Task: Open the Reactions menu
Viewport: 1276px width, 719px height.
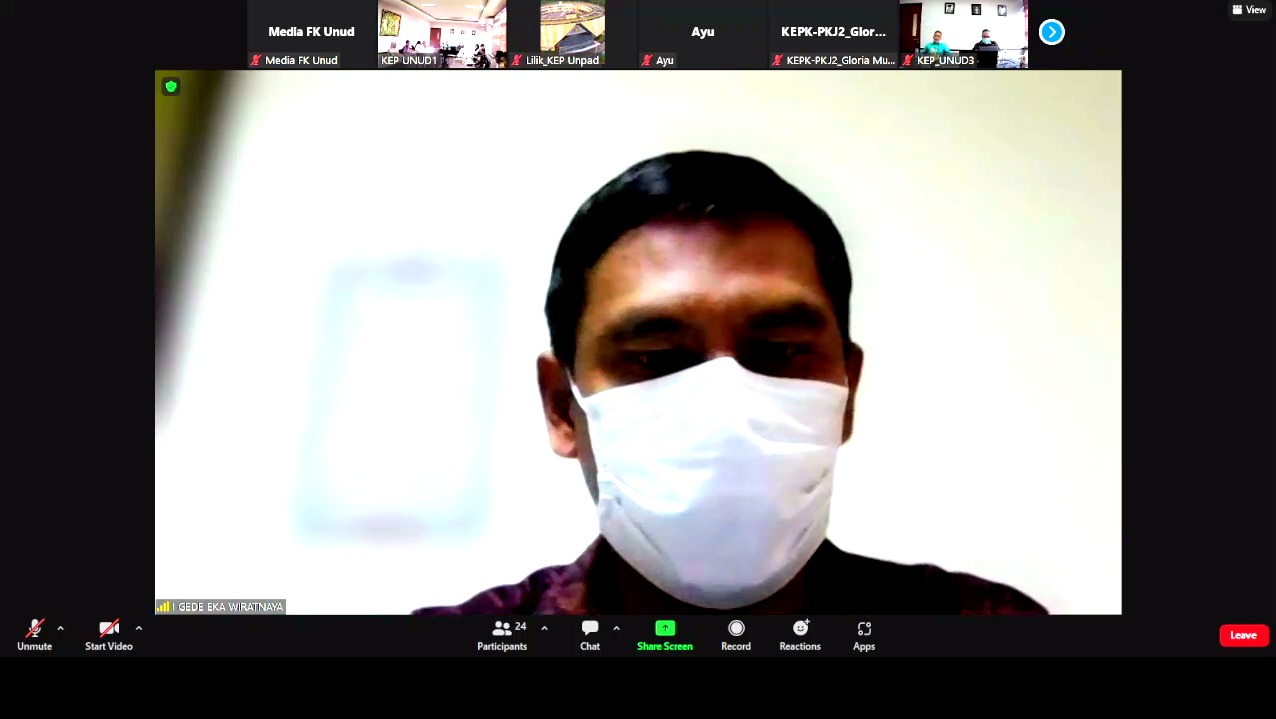Action: pos(800,635)
